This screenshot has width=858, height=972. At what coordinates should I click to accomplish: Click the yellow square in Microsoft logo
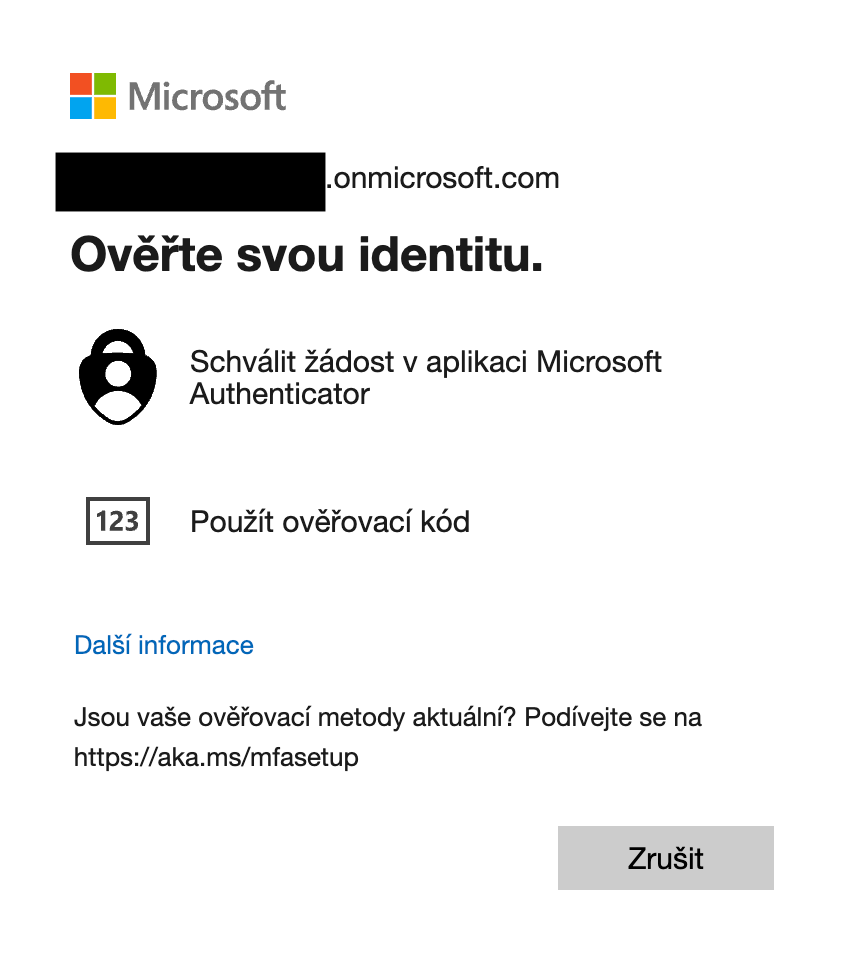tap(107, 108)
